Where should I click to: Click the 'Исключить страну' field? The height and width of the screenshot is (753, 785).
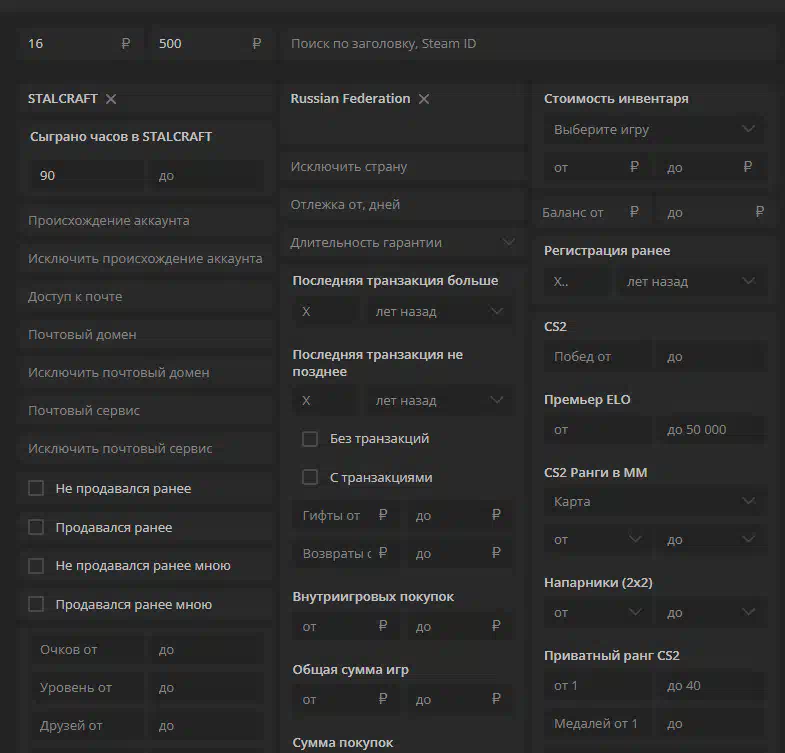tap(403, 167)
